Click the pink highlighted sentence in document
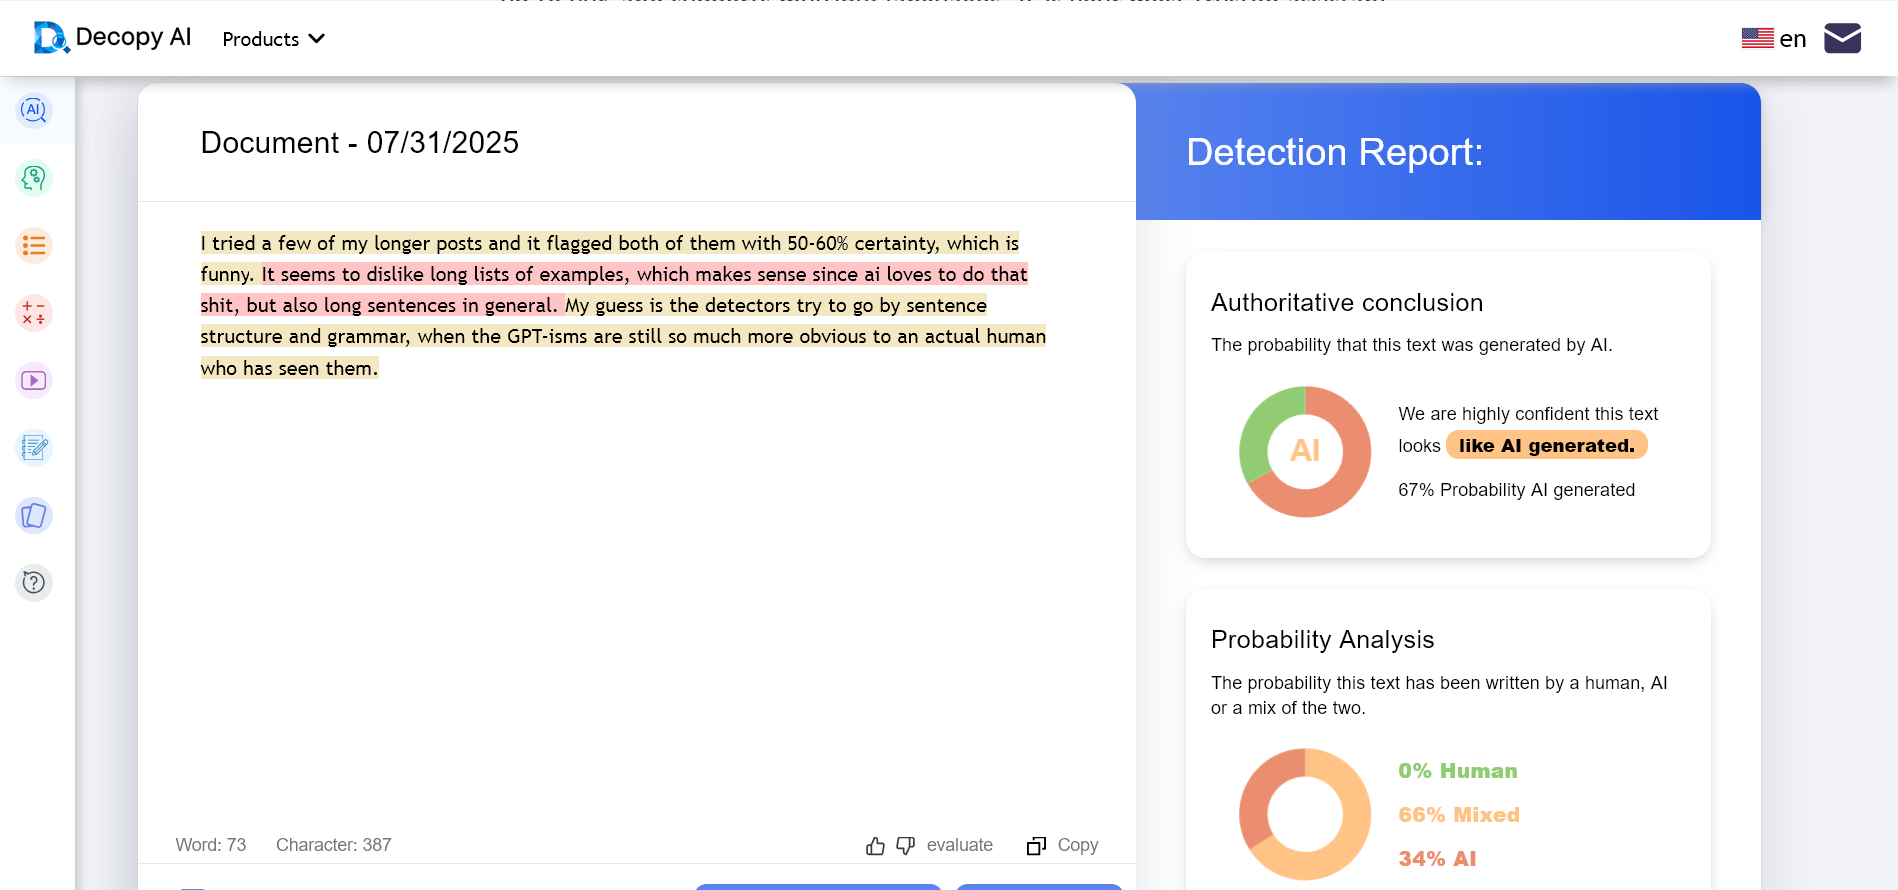This screenshot has height=890, width=1898. (x=644, y=275)
